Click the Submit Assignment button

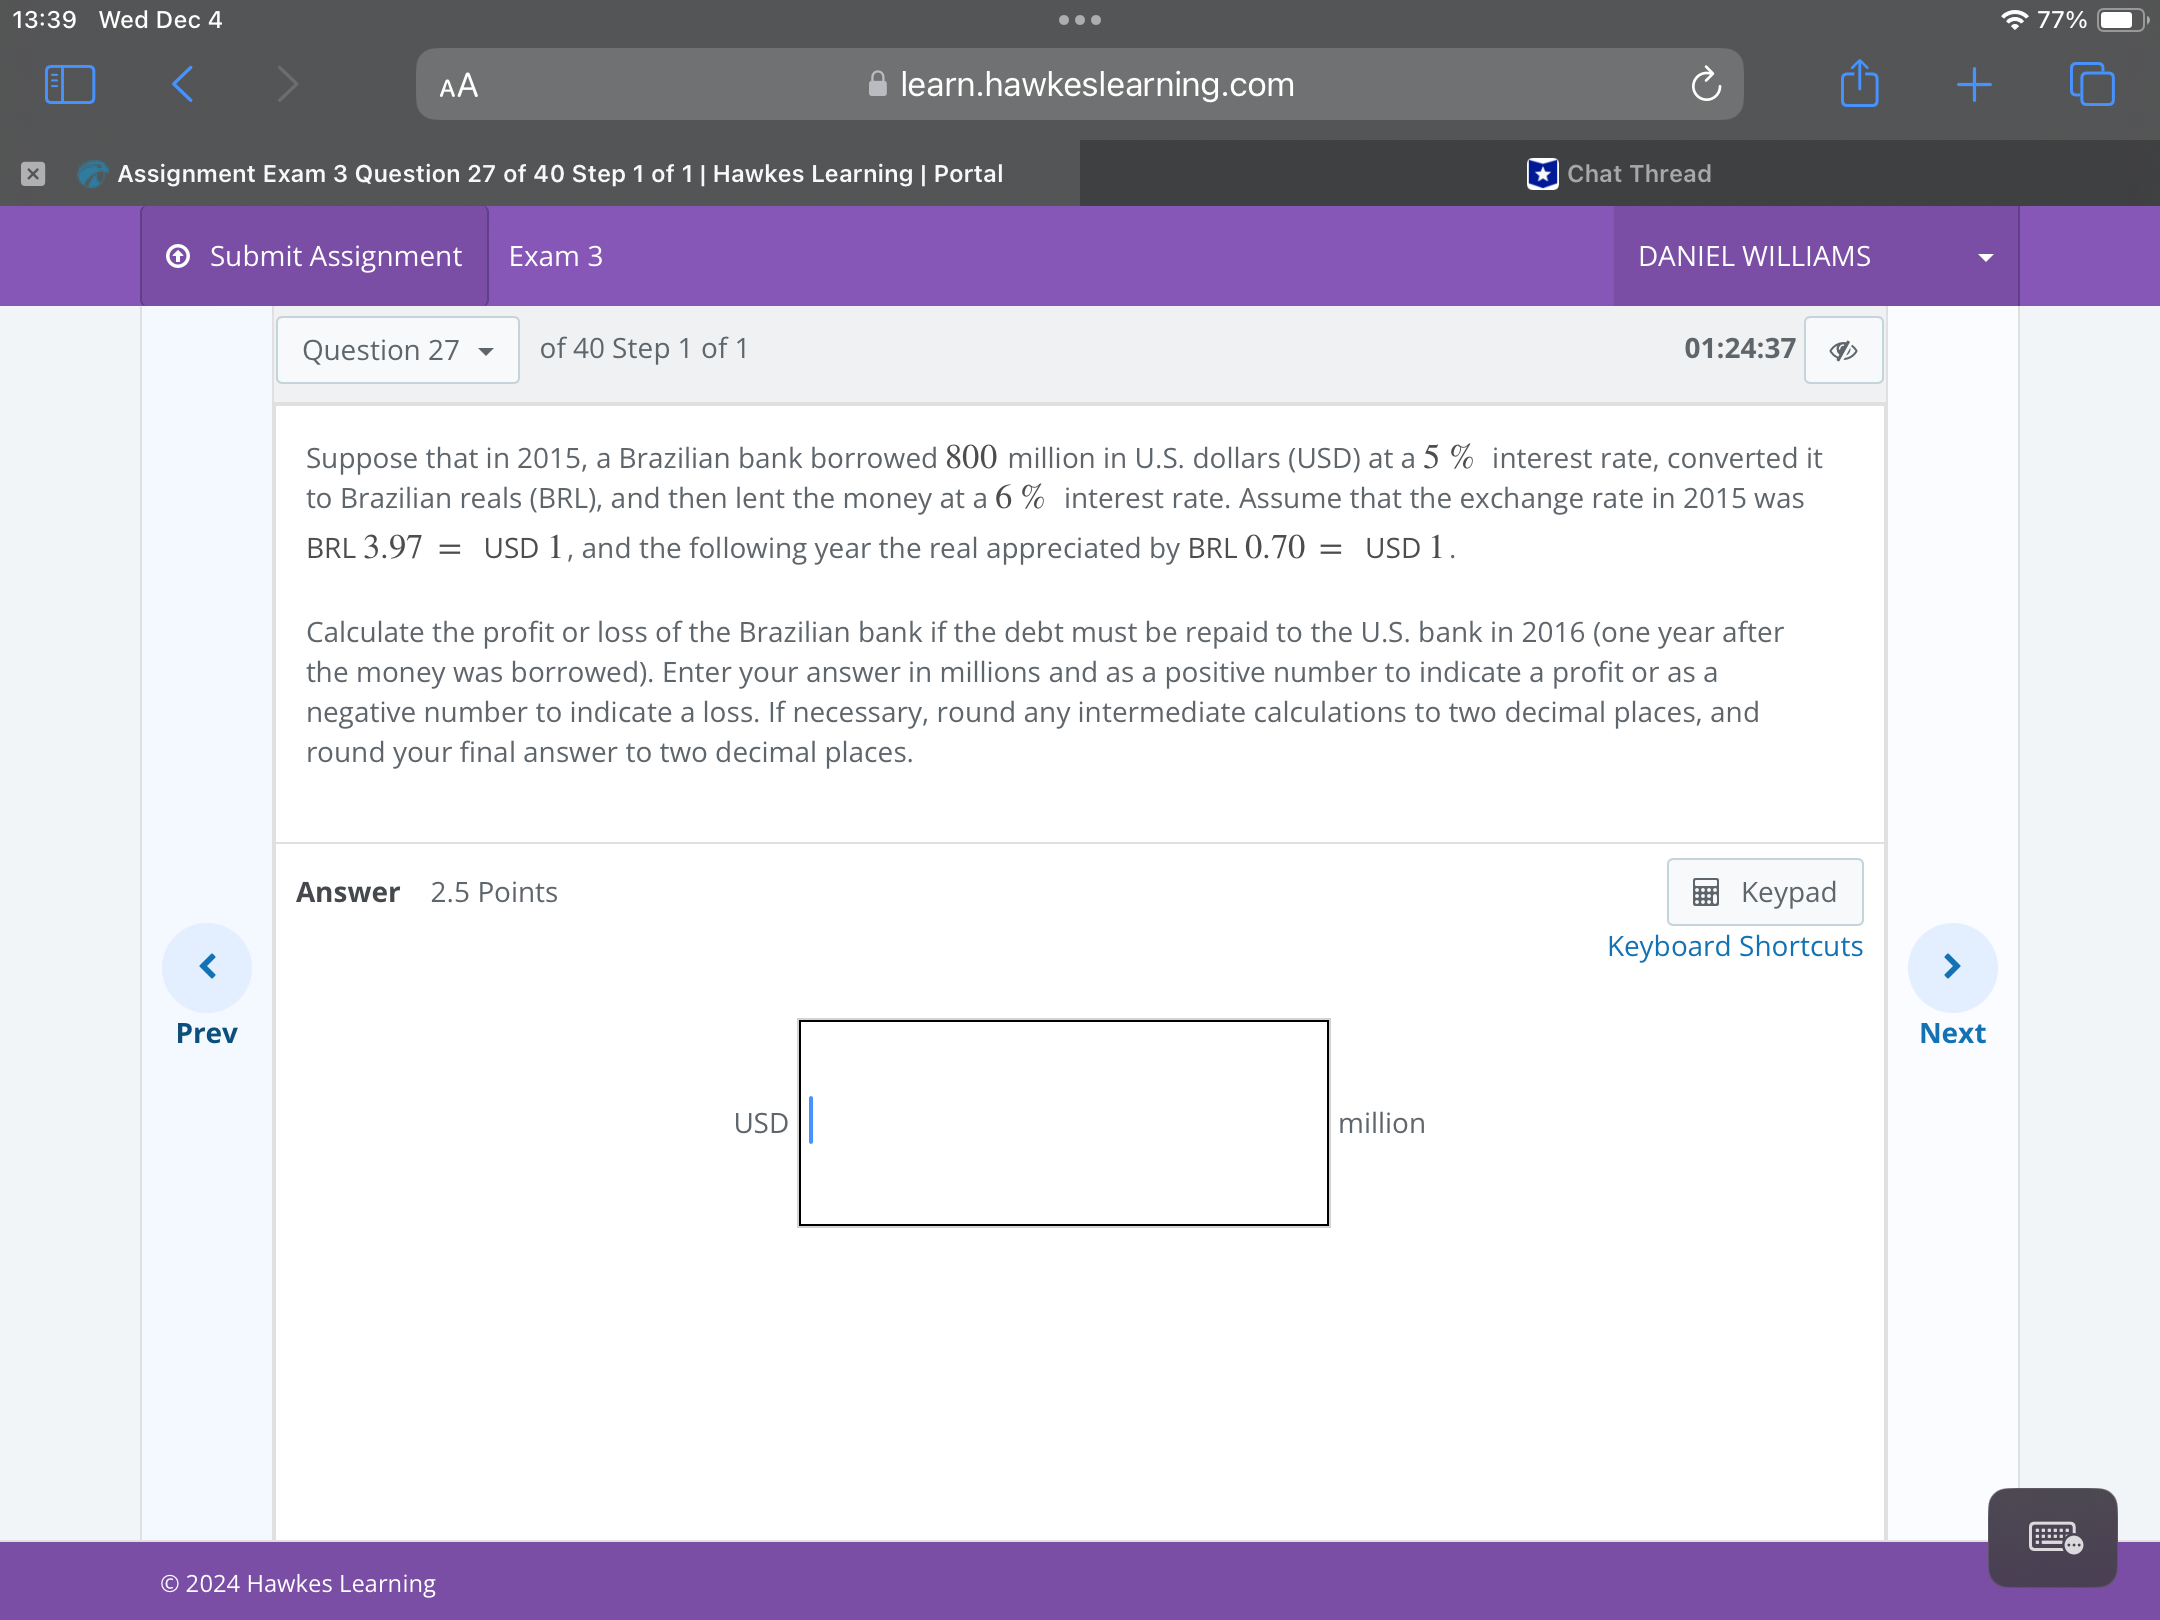[x=315, y=256]
